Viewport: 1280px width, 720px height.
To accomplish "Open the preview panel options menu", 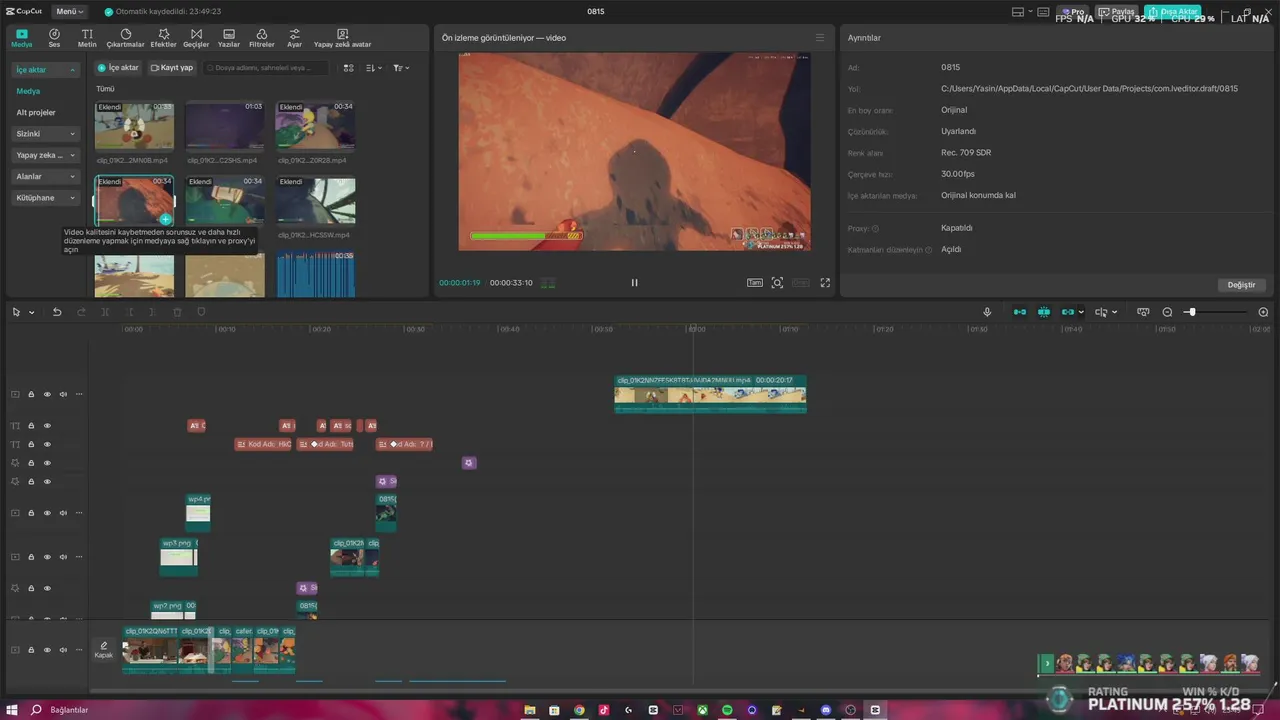I will click(820, 38).
